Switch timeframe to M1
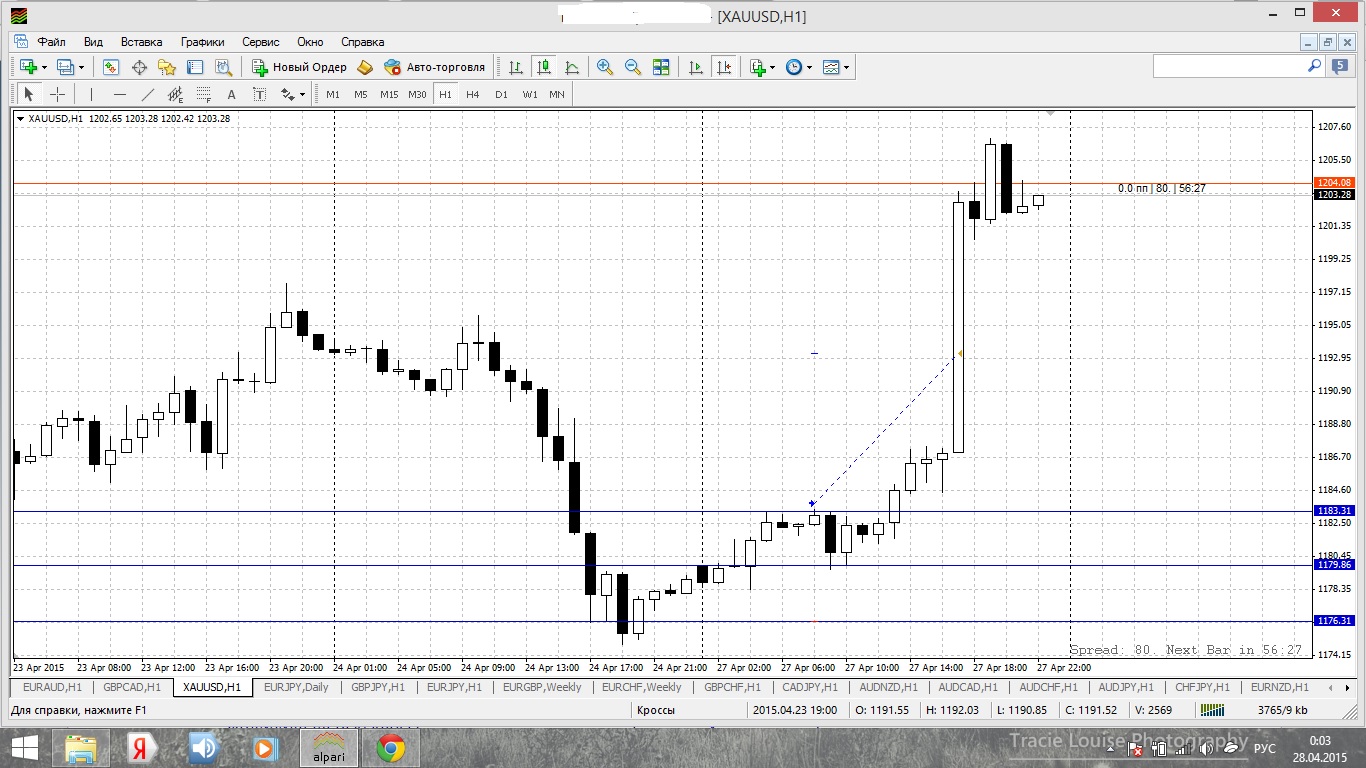This screenshot has width=1366, height=768. (333, 94)
